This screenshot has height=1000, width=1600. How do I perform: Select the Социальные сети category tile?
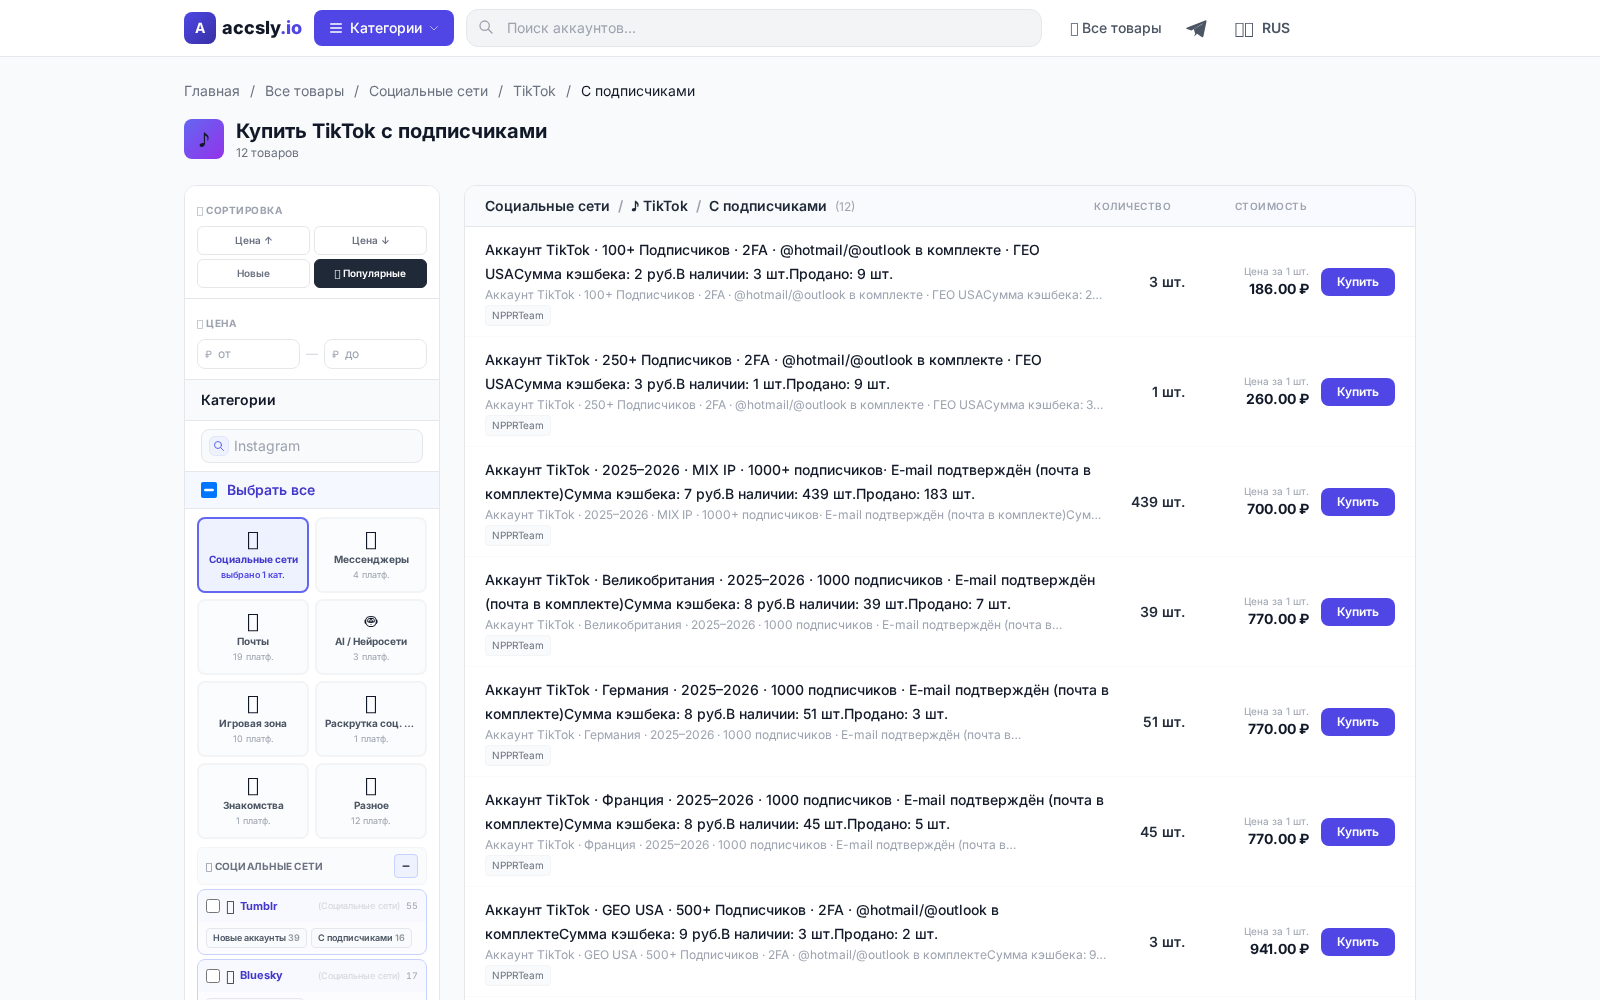click(253, 555)
